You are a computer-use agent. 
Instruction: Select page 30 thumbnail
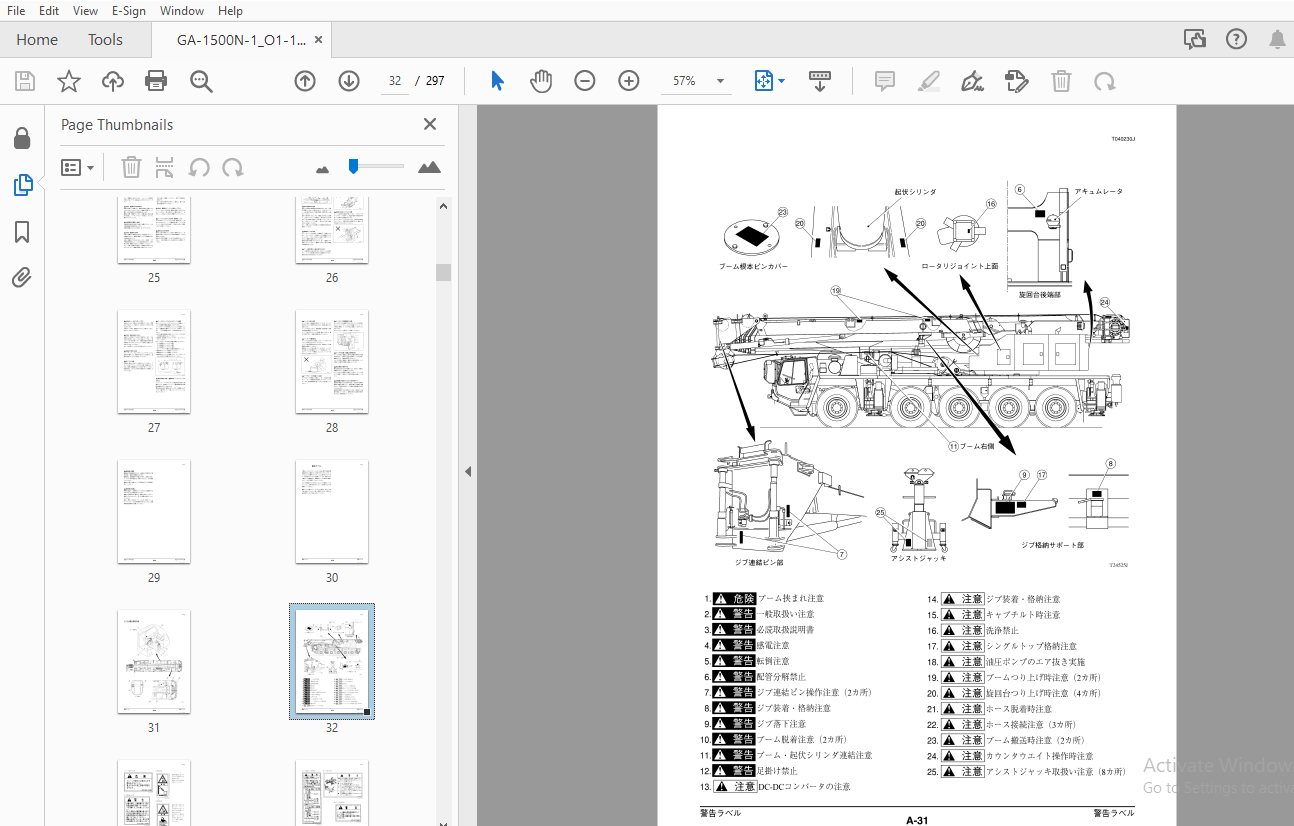(x=332, y=512)
